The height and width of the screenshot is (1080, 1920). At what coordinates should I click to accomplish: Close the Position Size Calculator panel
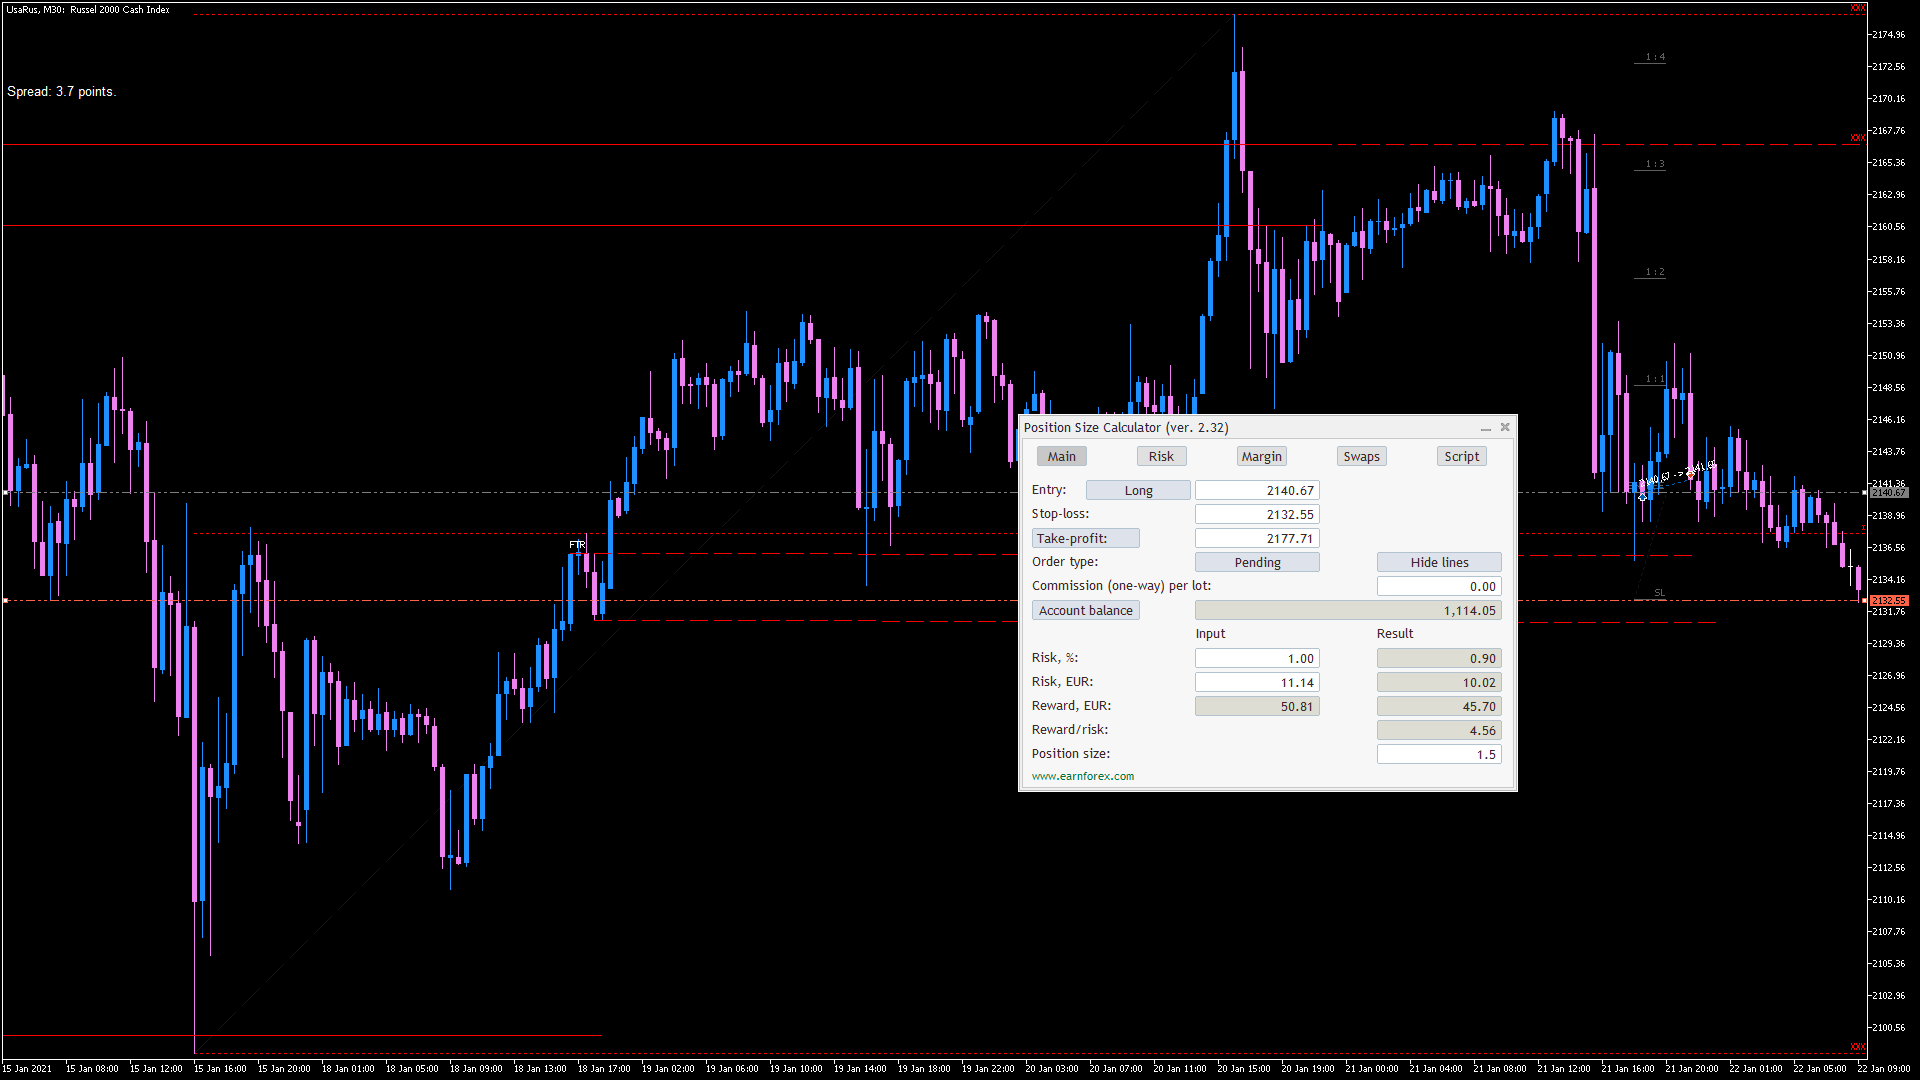pos(1505,427)
